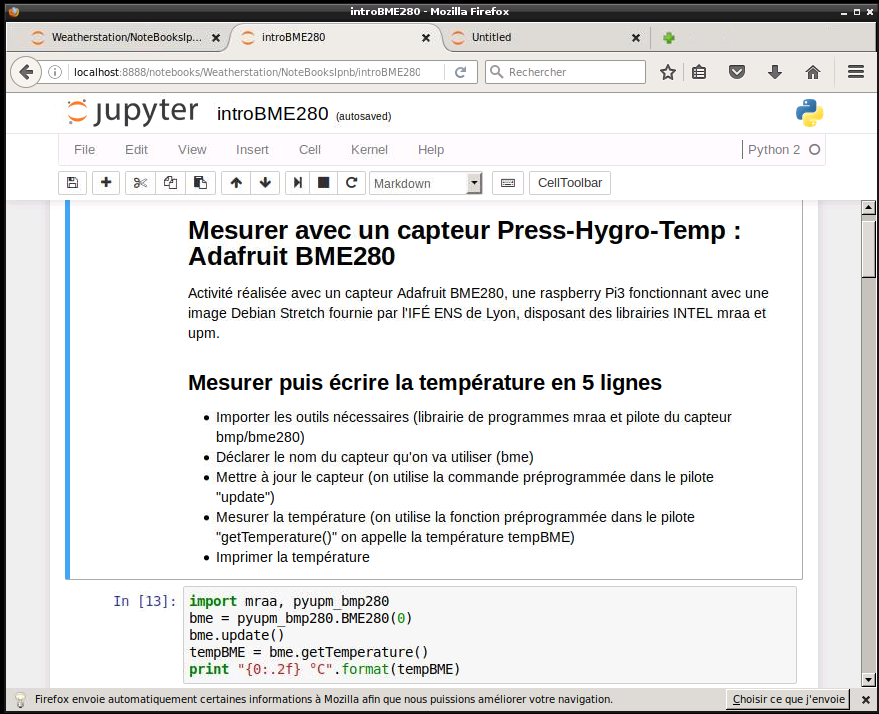The width and height of the screenshot is (879, 714).
Task: Save the notebook with the floppy disk icon
Action: coord(71,183)
